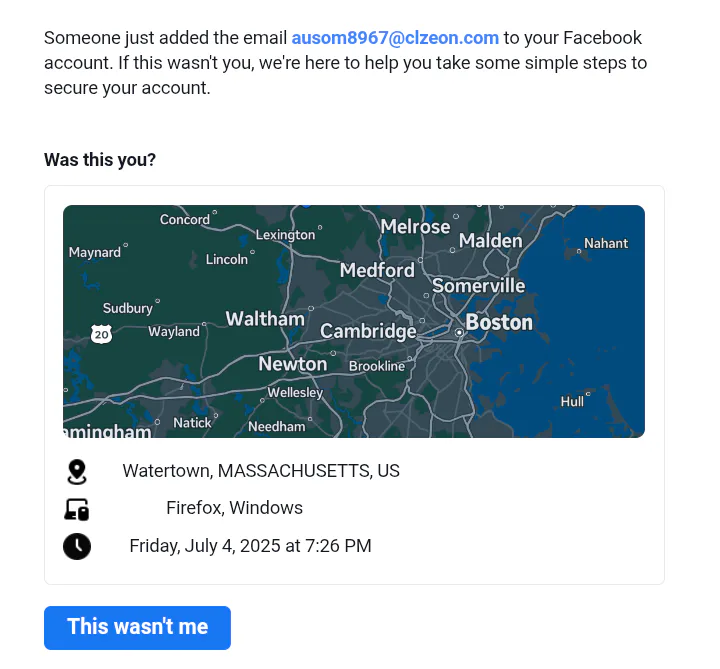Viewport: 720px width, 669px height.
Task: Click the Boston city marker dot
Action: pos(459,332)
